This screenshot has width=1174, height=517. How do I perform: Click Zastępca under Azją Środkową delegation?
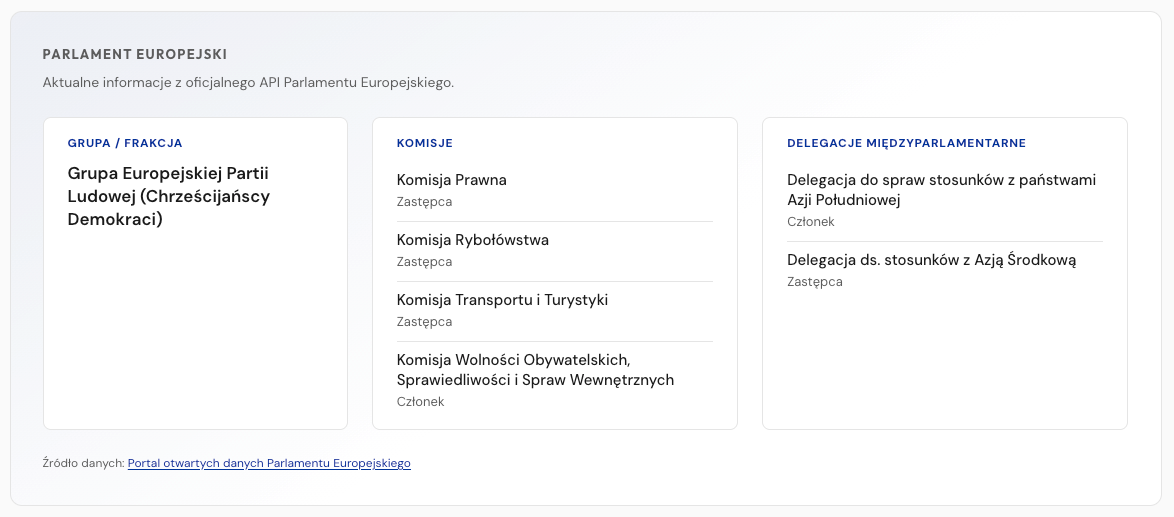[x=815, y=281]
